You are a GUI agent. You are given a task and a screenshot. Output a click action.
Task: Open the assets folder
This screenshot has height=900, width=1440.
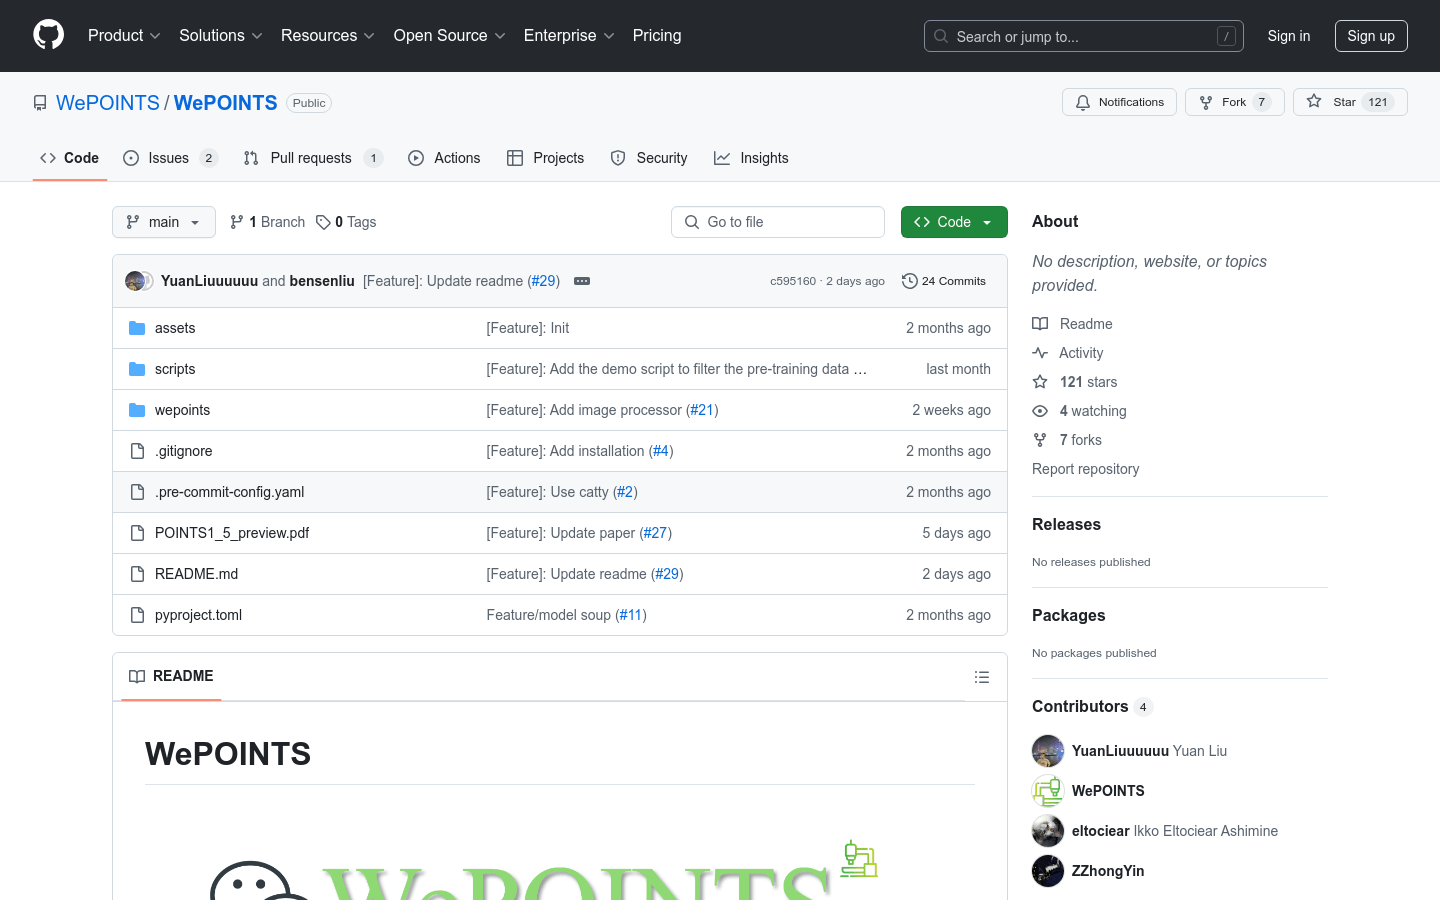coord(175,328)
